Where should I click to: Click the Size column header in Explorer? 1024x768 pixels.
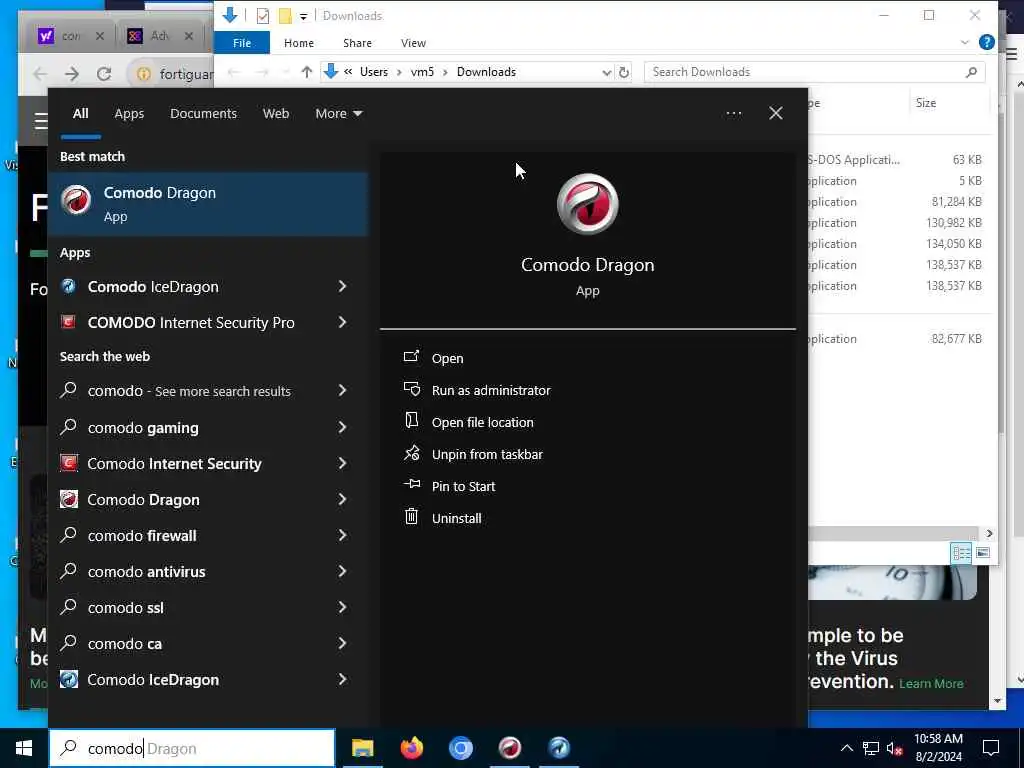pos(925,103)
